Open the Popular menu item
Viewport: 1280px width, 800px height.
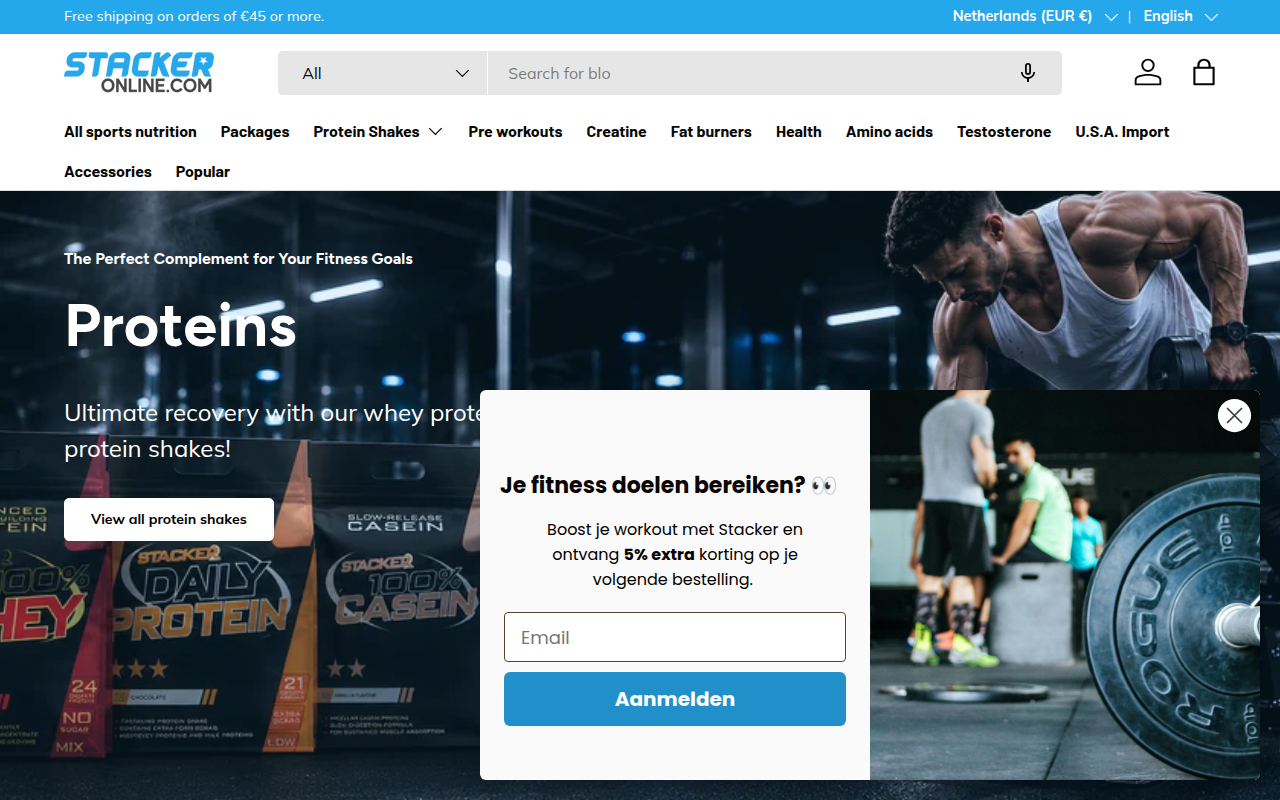click(203, 172)
